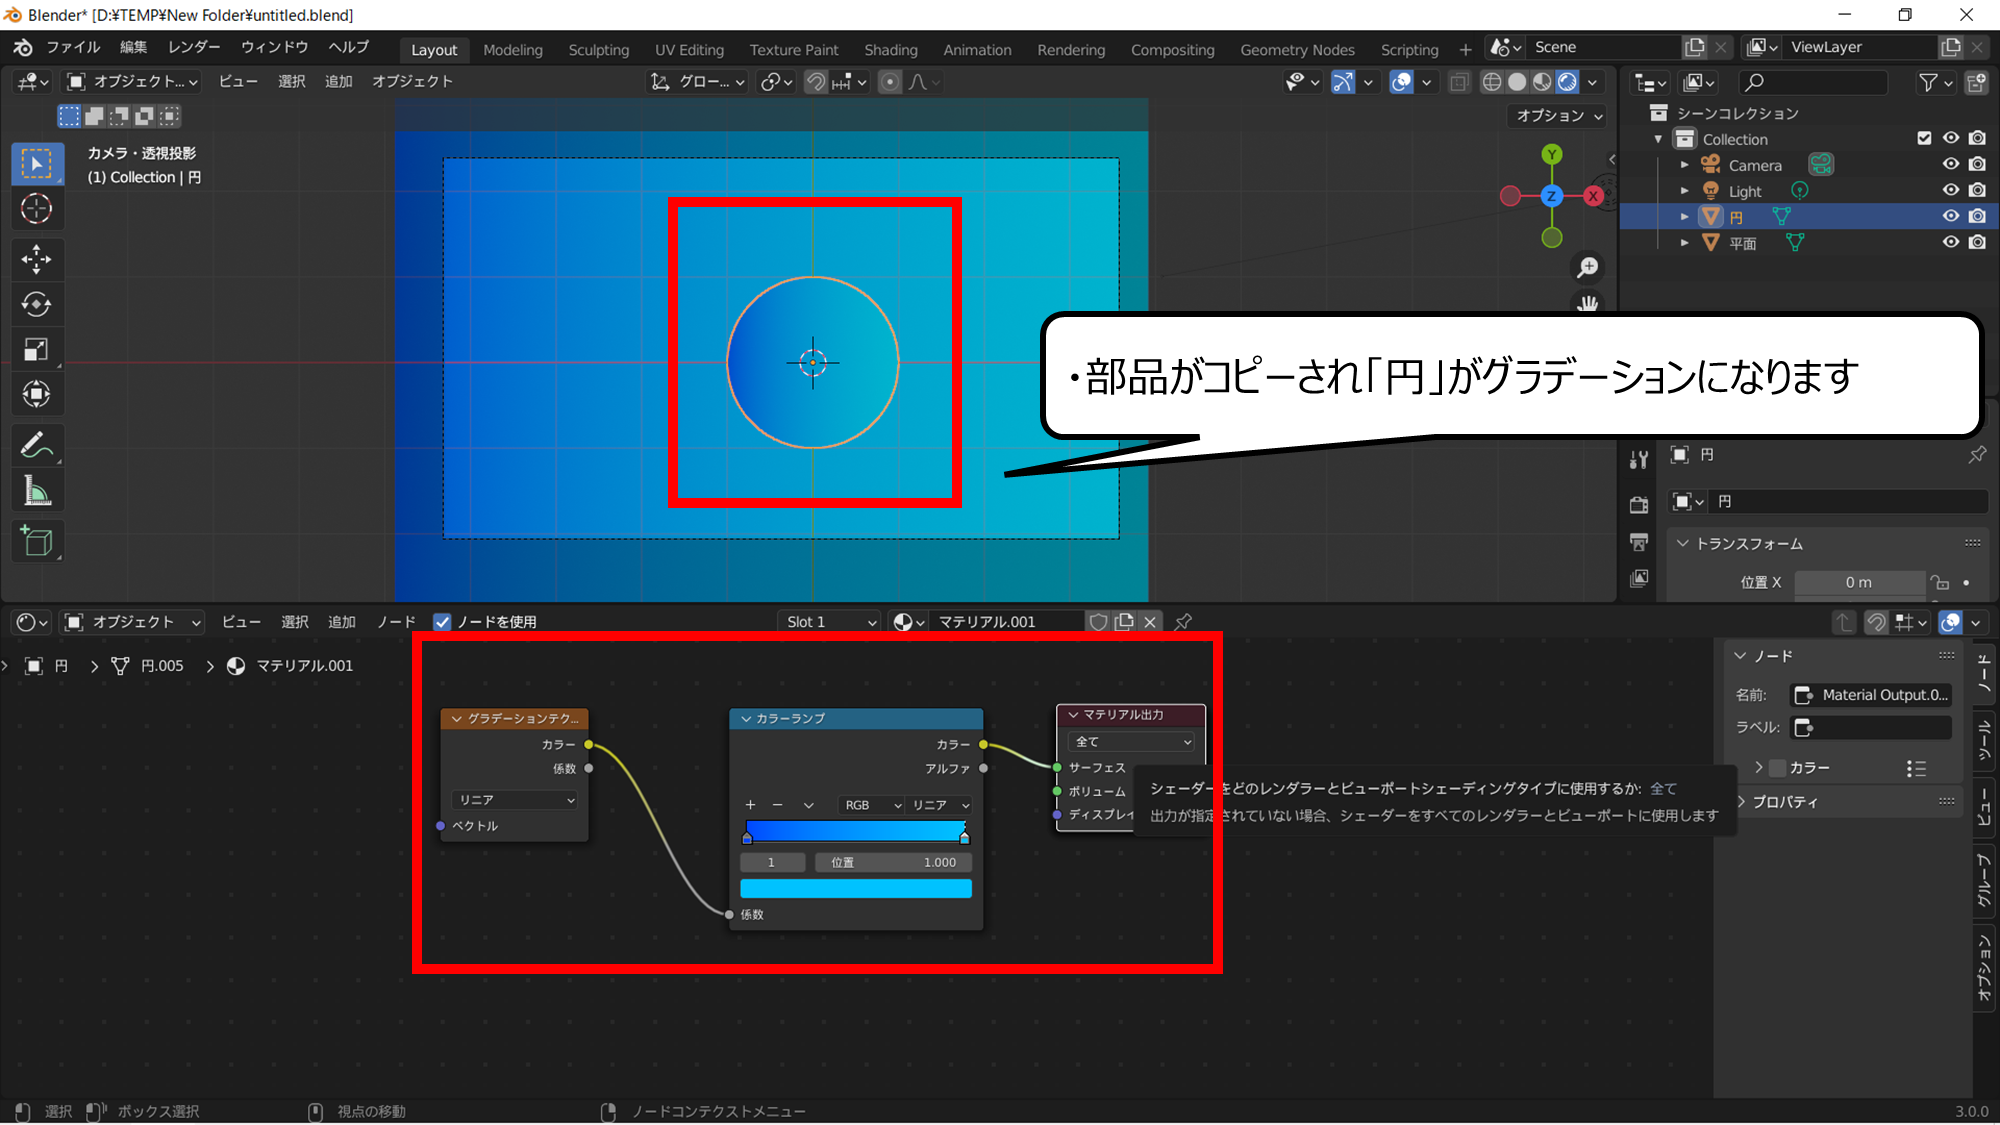Toggle X-ray viewport mode
2000x1125 pixels.
[x=1459, y=82]
